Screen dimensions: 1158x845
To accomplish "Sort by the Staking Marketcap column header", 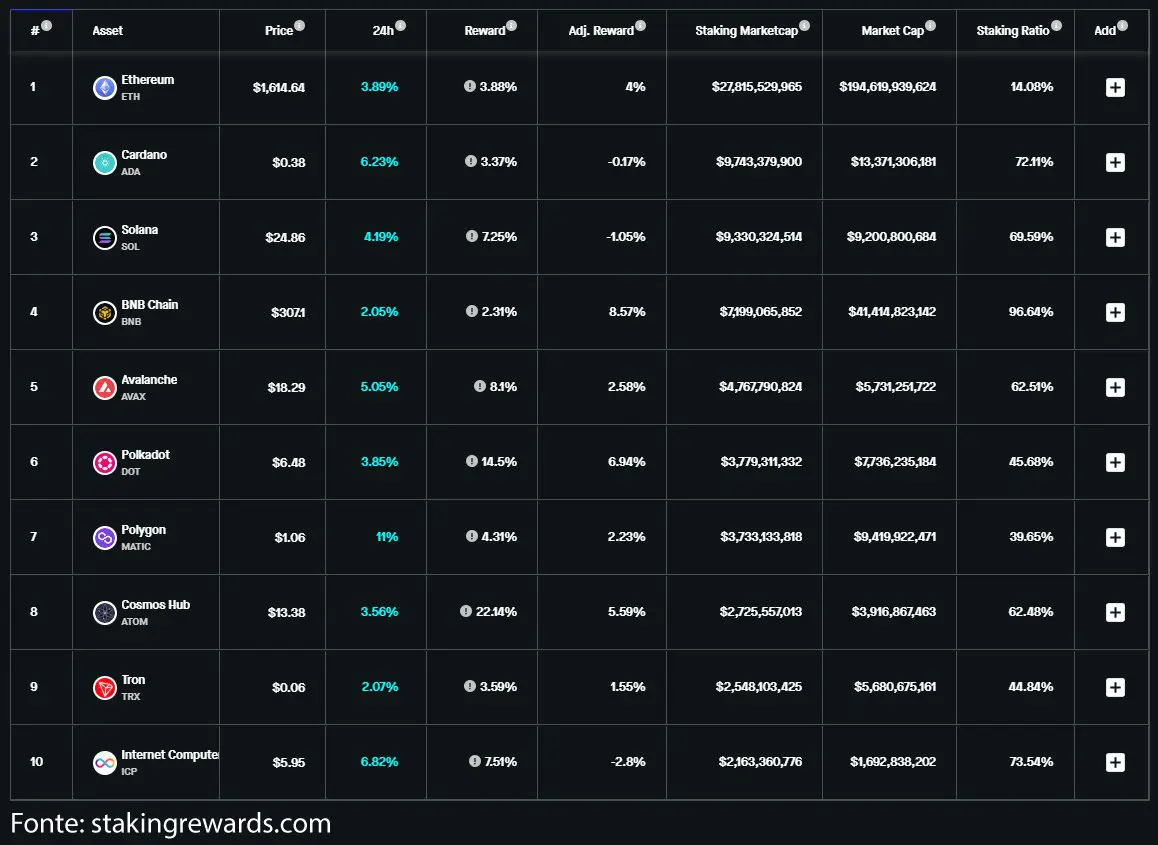I will pos(747,30).
